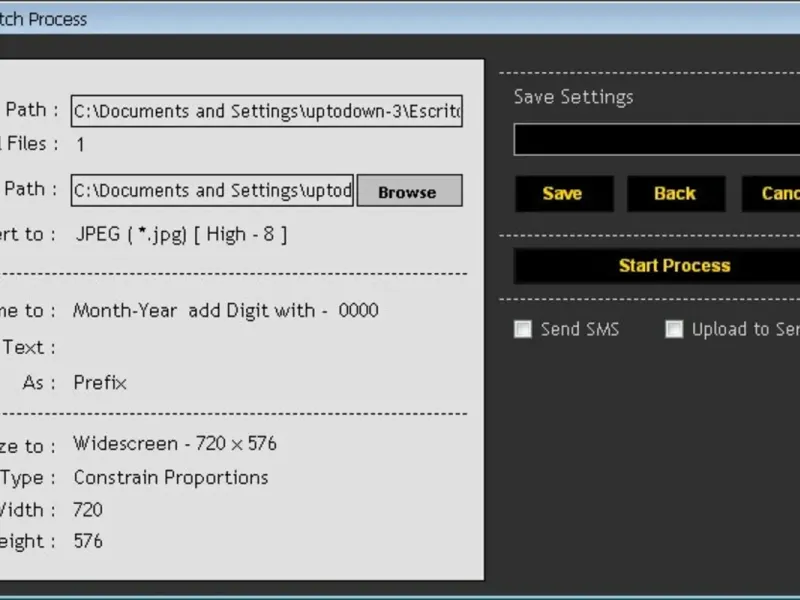Click the height value 576
The height and width of the screenshot is (600, 800).
pos(88,541)
